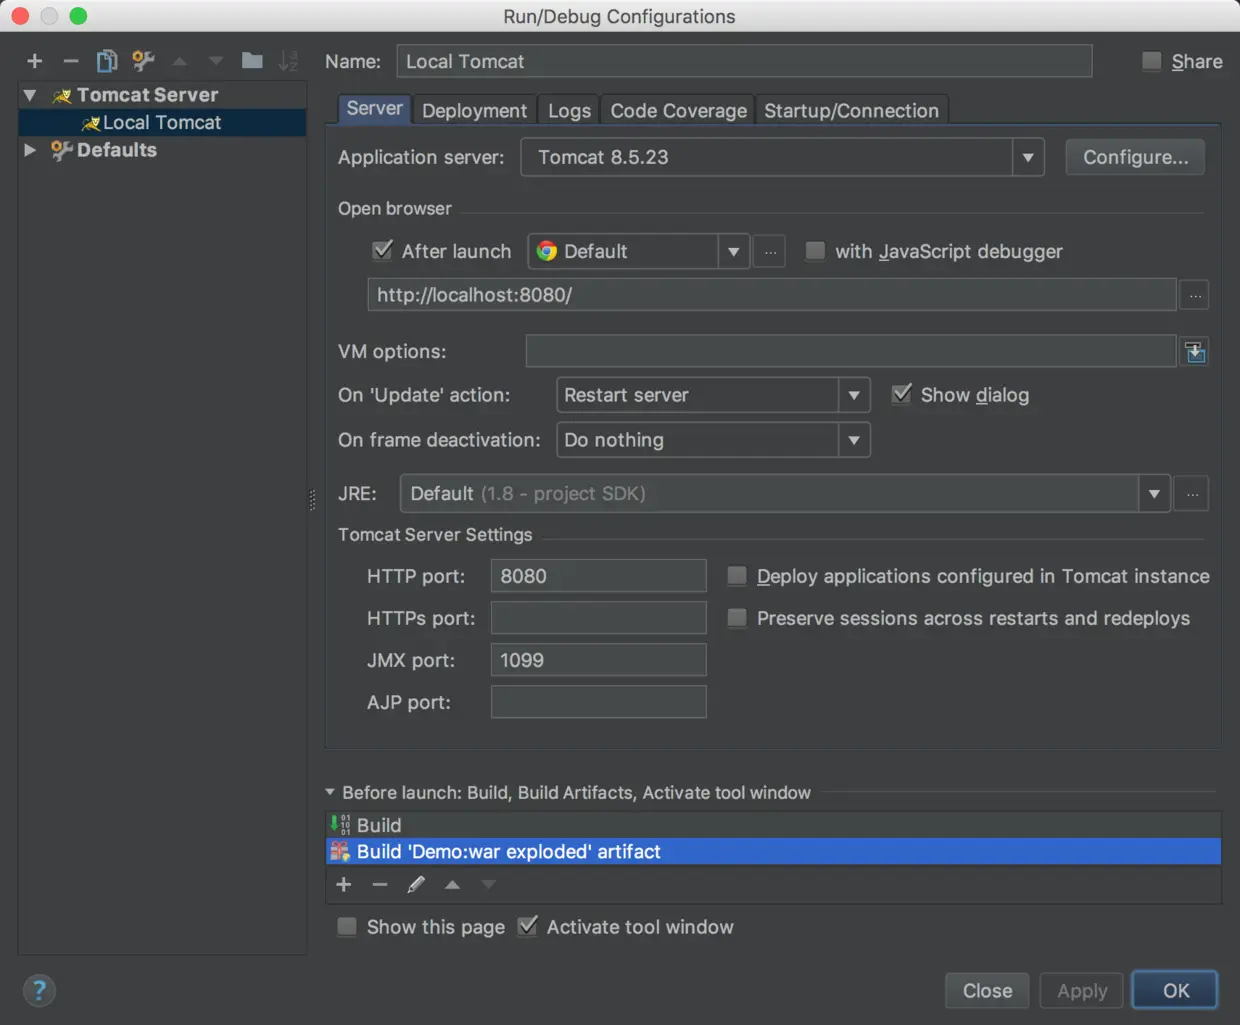Open the VM options expander icon
This screenshot has height=1025, width=1240.
1194,351
